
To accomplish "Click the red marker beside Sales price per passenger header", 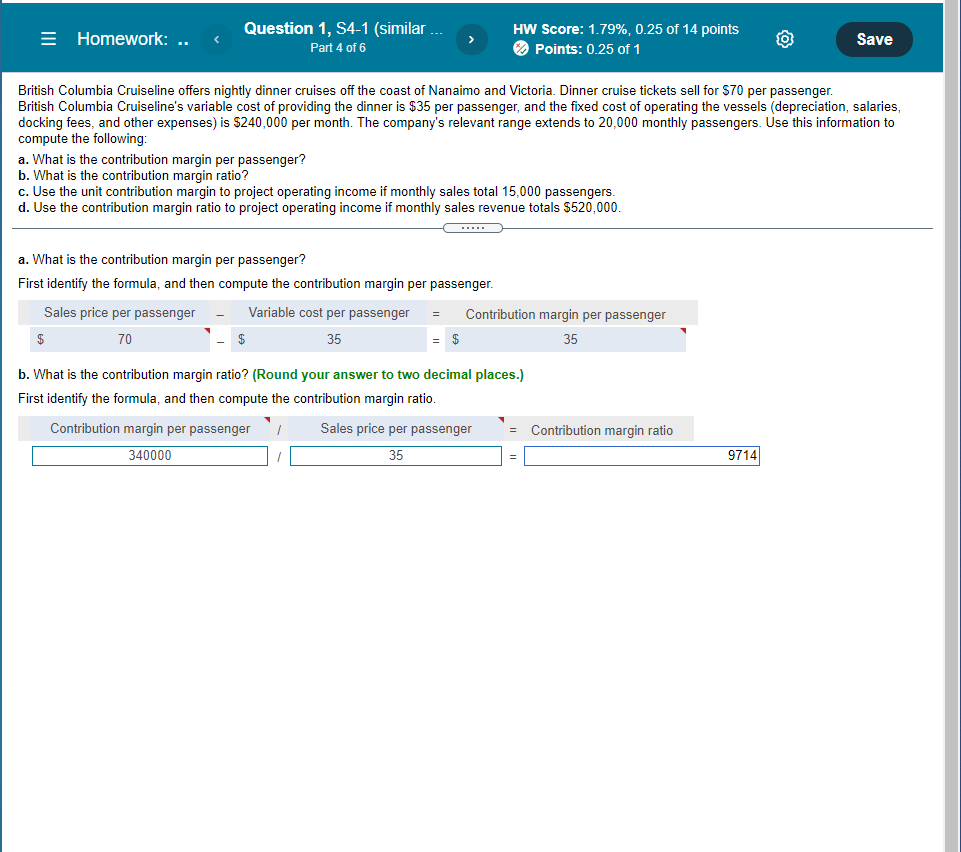I will tap(500, 420).
